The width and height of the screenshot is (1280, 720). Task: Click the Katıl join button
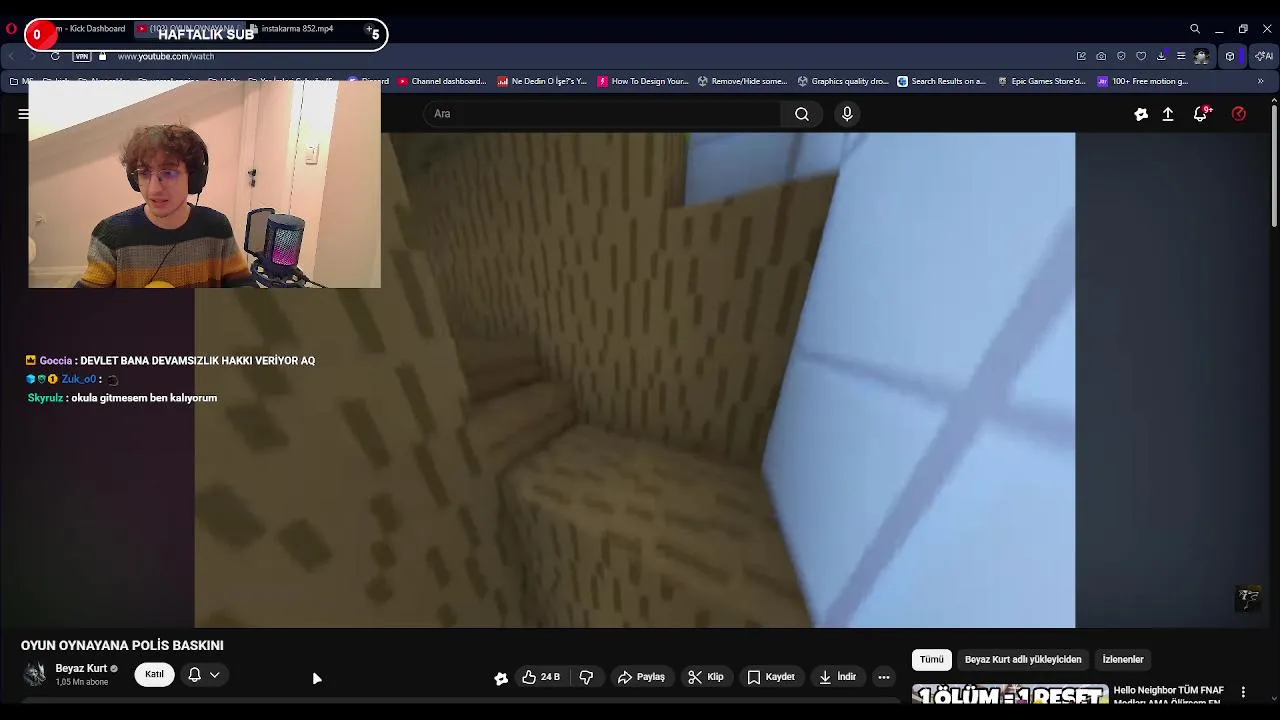click(154, 675)
